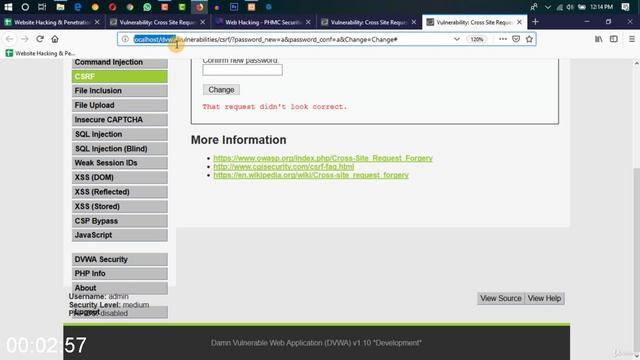640x360 pixels.
Task: Open Firefox Library icon
Action: (598, 39)
